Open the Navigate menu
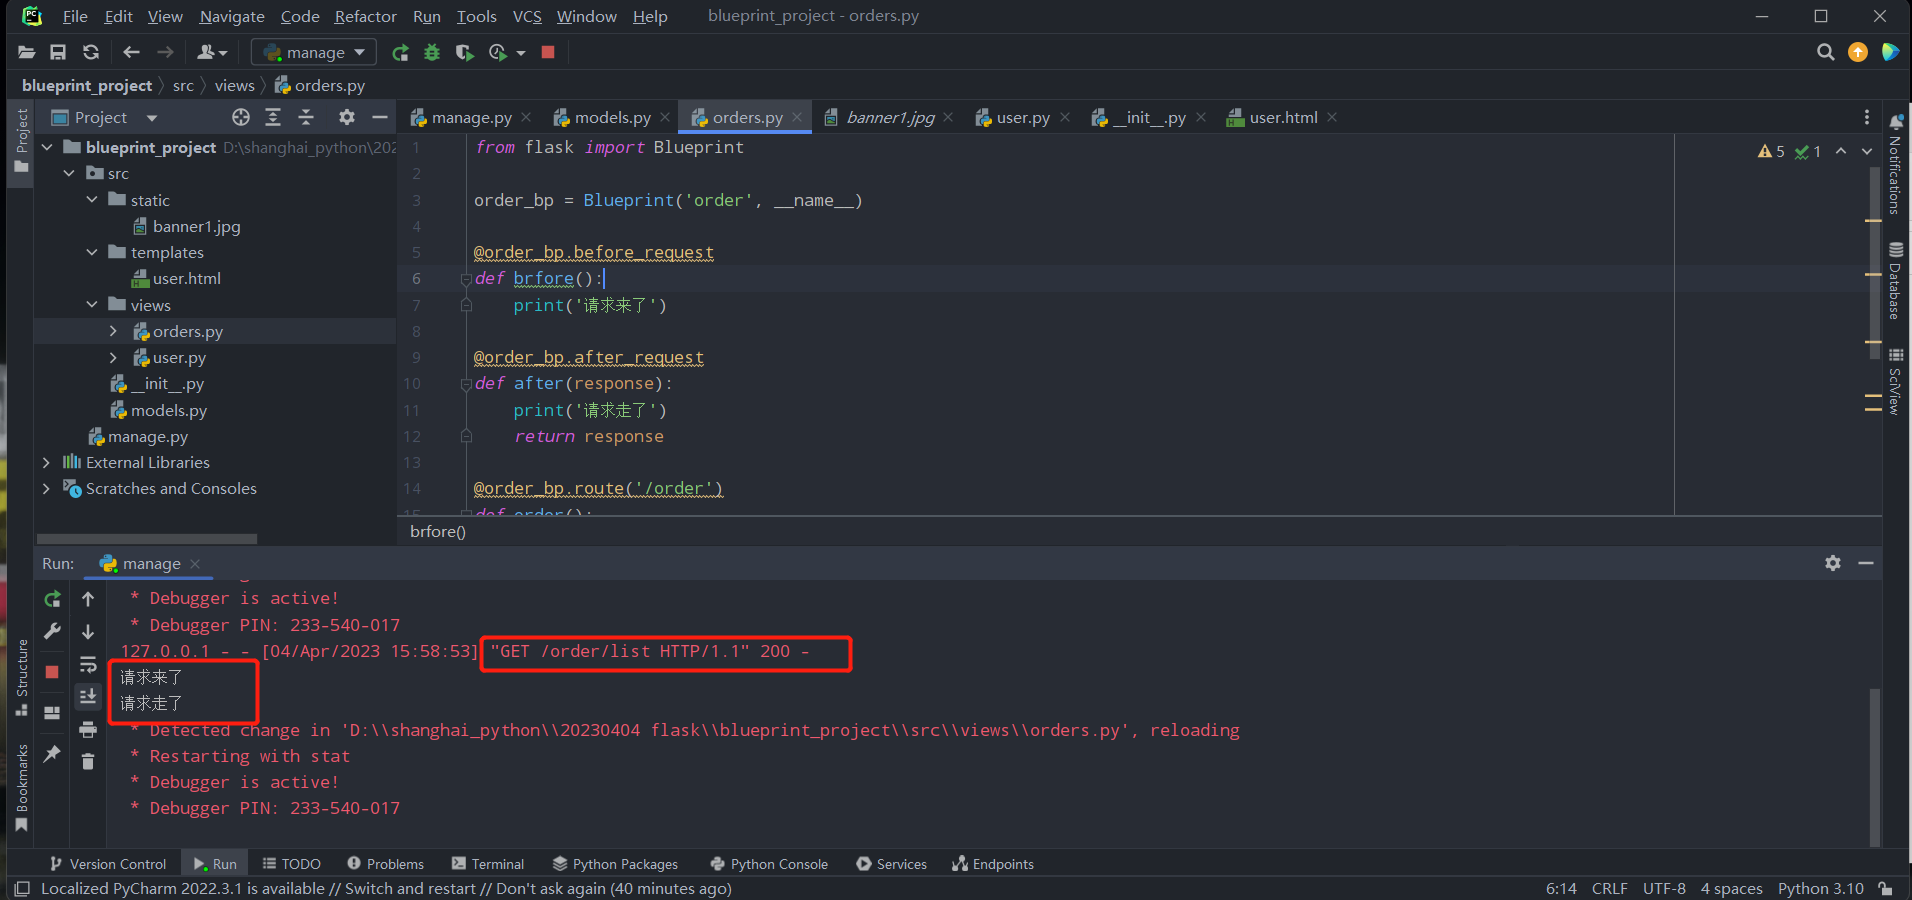This screenshot has height=900, width=1912. click(232, 16)
